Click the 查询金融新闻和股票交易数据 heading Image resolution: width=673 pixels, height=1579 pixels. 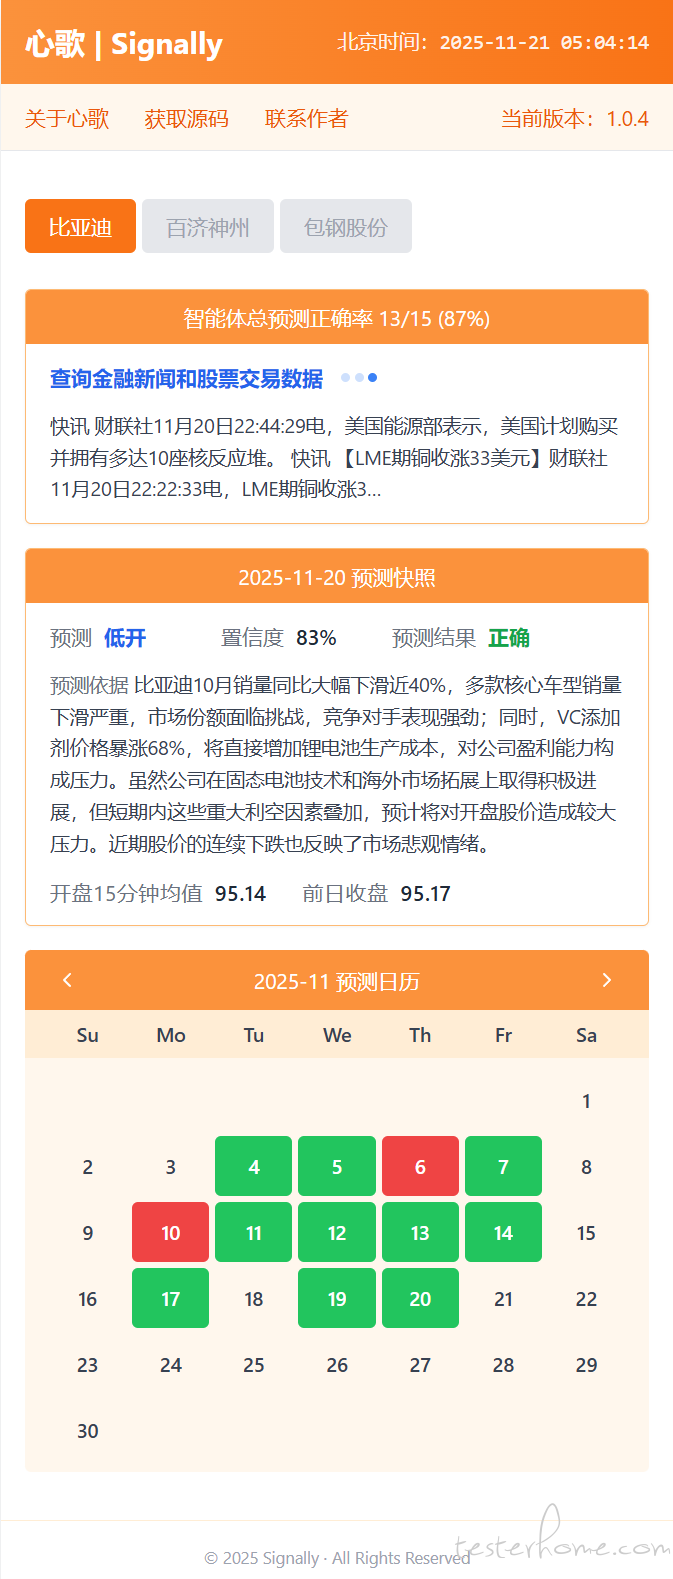(187, 379)
